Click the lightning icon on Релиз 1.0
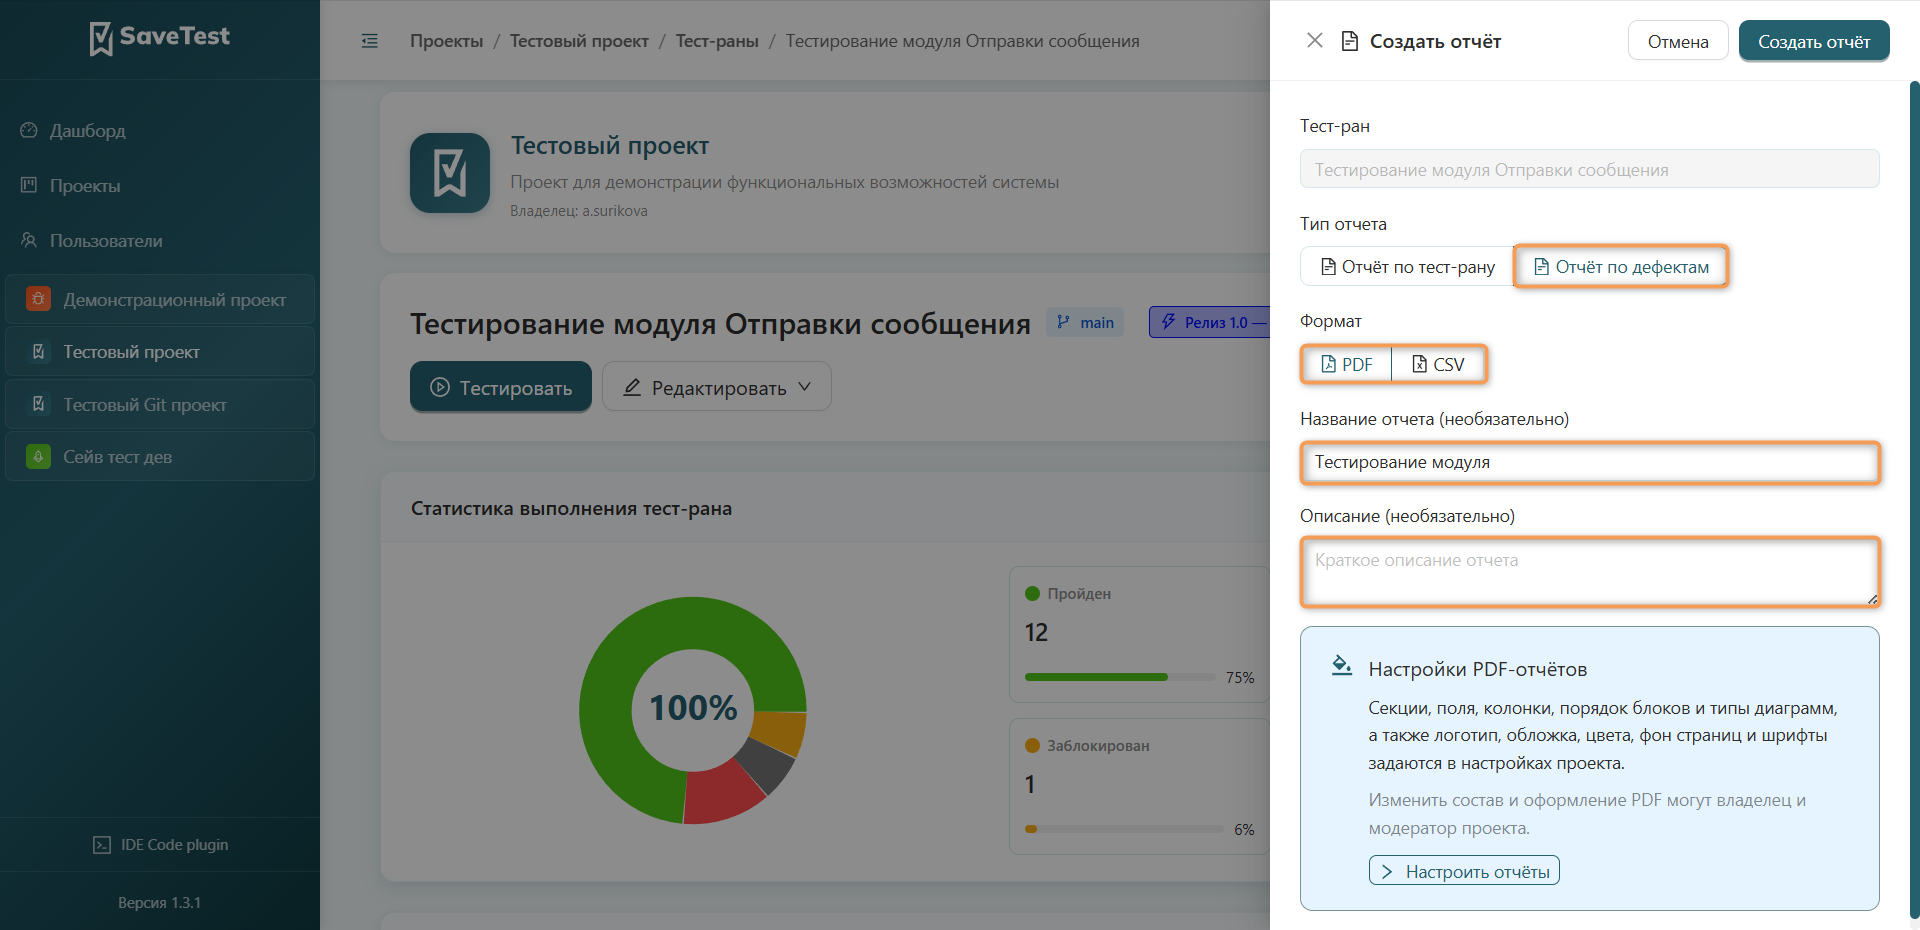Image resolution: width=1920 pixels, height=930 pixels. (x=1168, y=322)
